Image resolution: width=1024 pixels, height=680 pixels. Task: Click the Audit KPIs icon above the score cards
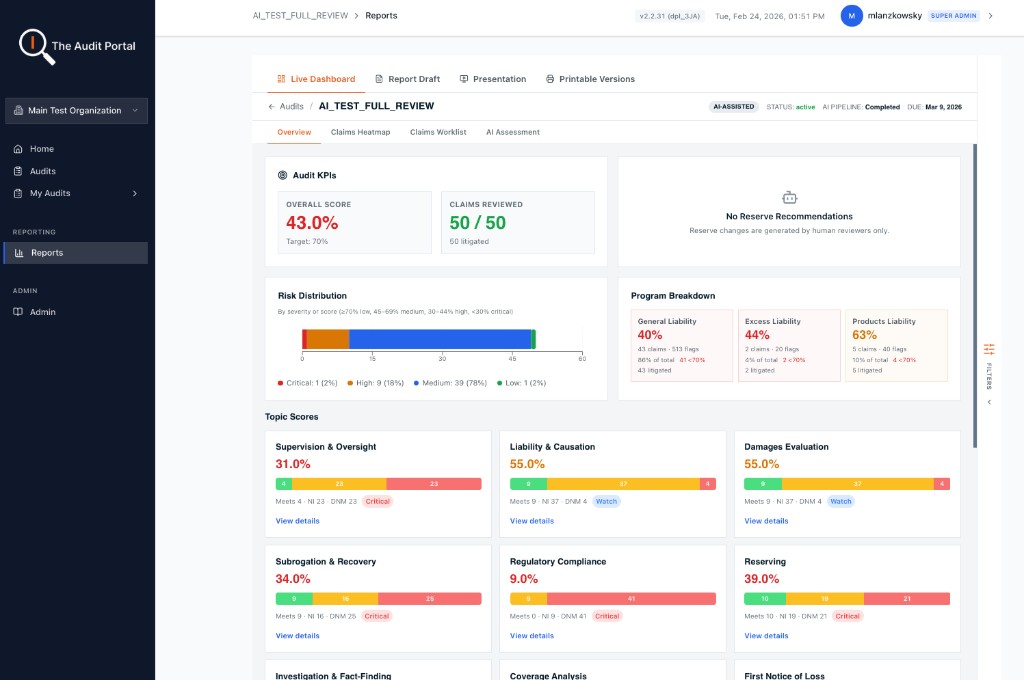283,174
